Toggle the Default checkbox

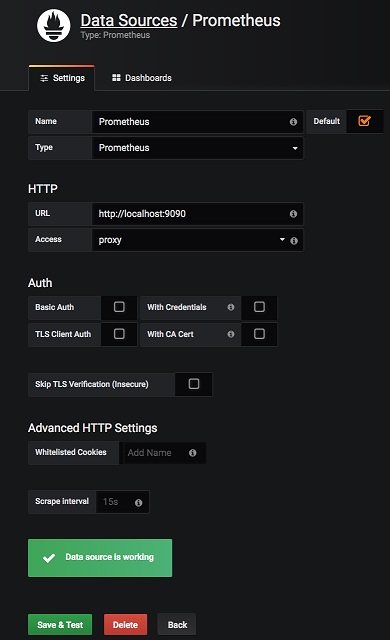coord(364,121)
